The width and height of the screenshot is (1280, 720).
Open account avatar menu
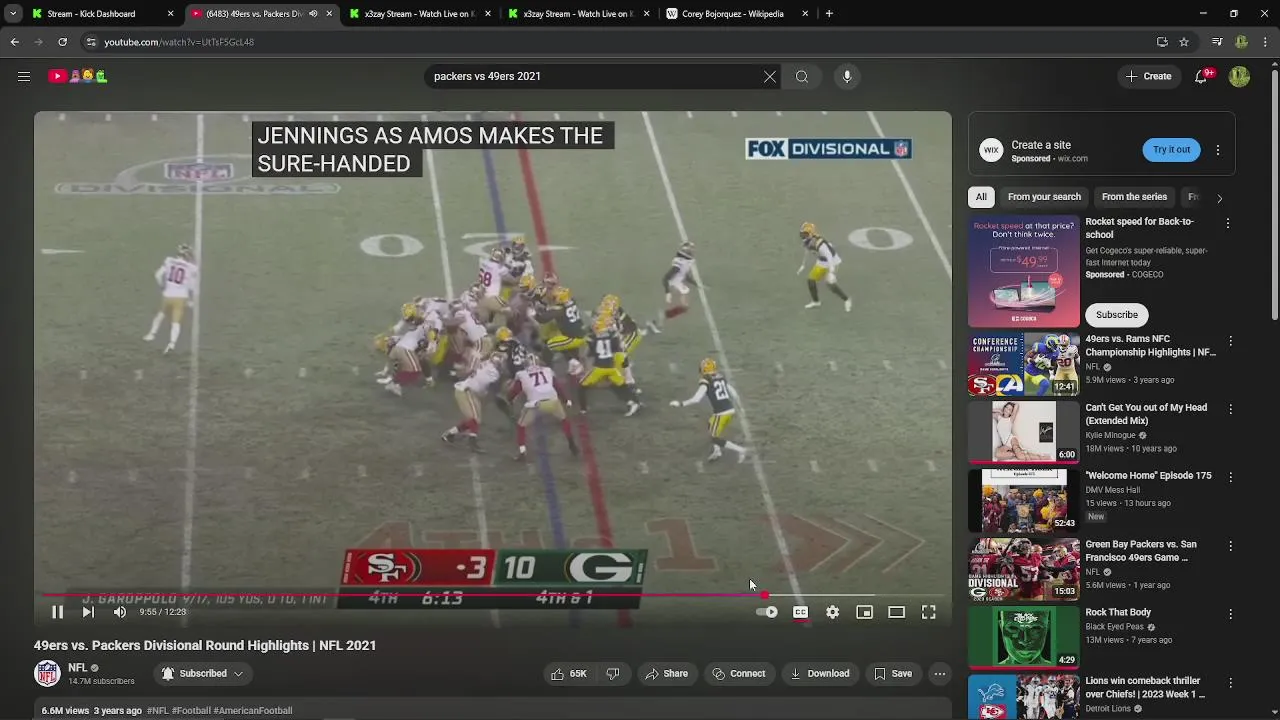[1239, 76]
